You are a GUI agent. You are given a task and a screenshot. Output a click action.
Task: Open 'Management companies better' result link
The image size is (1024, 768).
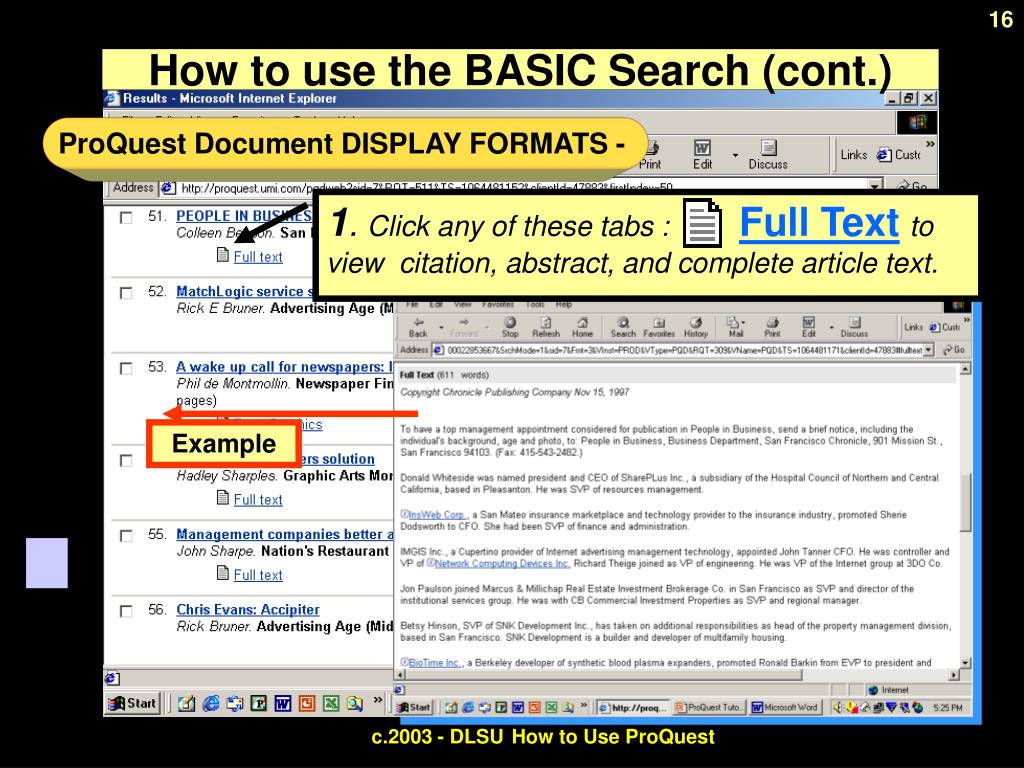tap(284, 534)
